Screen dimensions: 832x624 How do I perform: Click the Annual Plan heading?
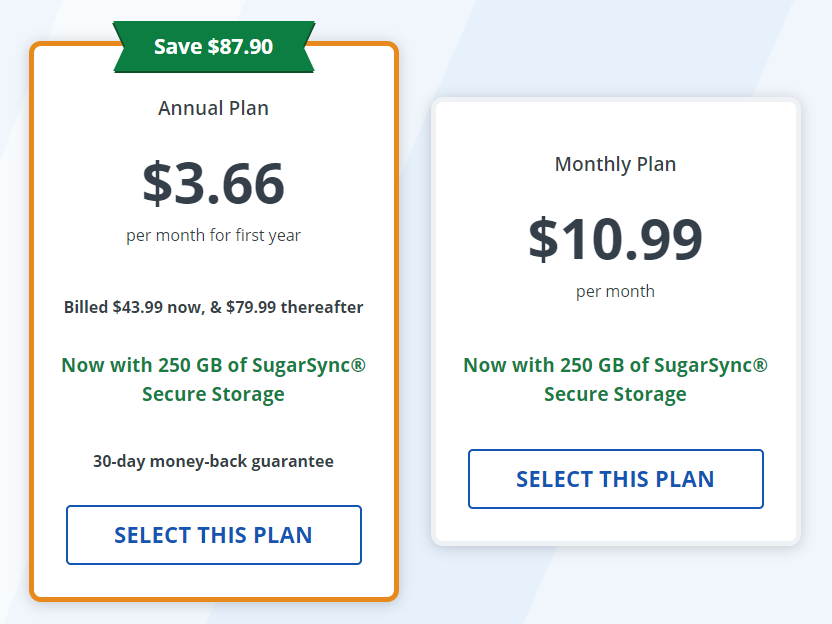pyautogui.click(x=213, y=108)
